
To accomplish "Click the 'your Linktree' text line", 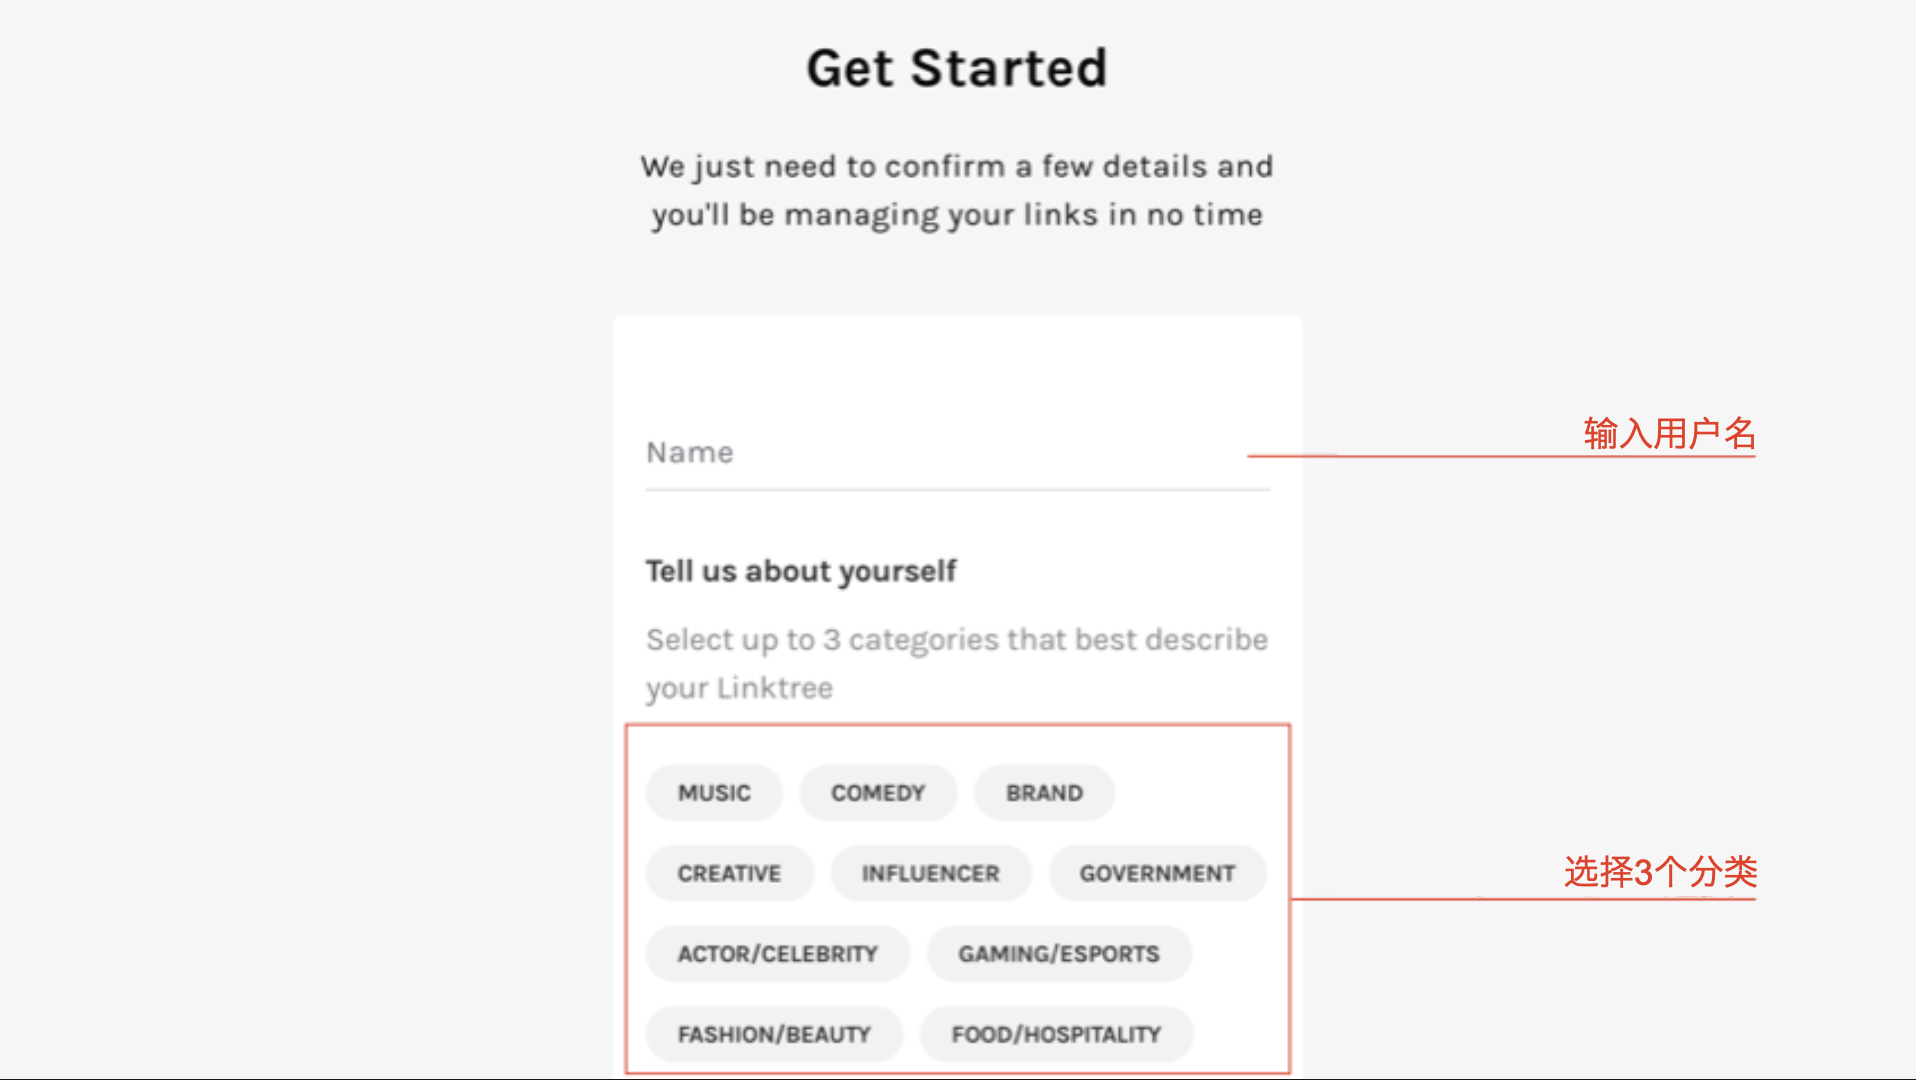I will (x=739, y=688).
